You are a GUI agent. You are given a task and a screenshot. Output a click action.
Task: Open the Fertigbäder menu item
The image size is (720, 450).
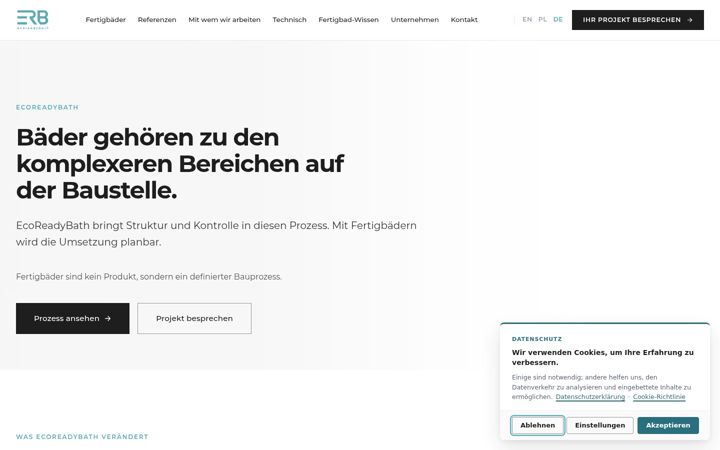(106, 20)
